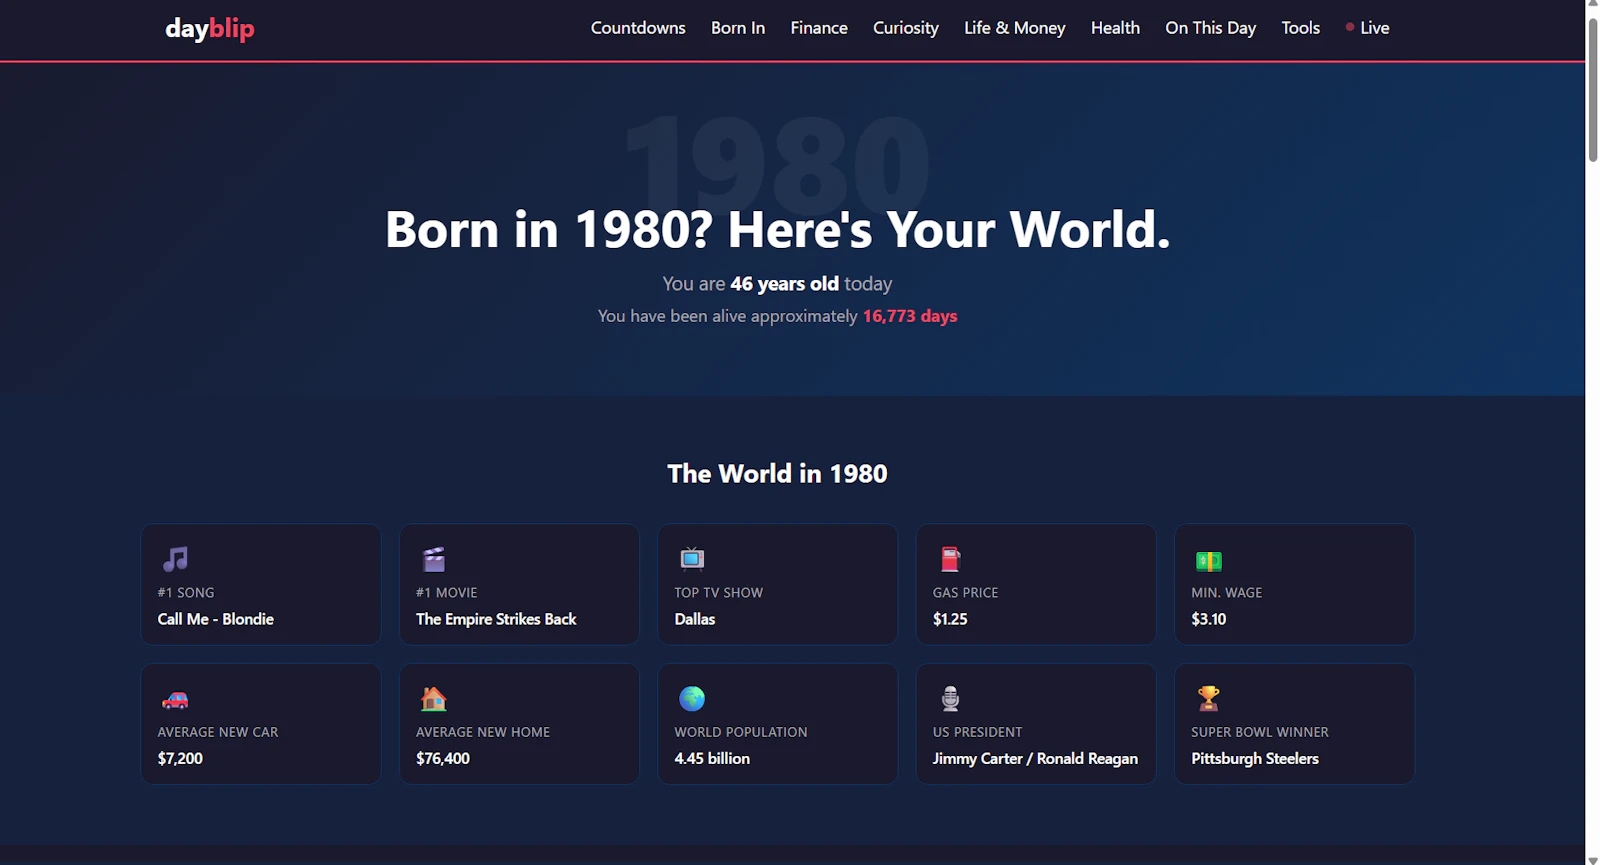Click the trophy icon on Super Bowl Winner card
Screen dimensions: 1600x865
[x=1209, y=698]
